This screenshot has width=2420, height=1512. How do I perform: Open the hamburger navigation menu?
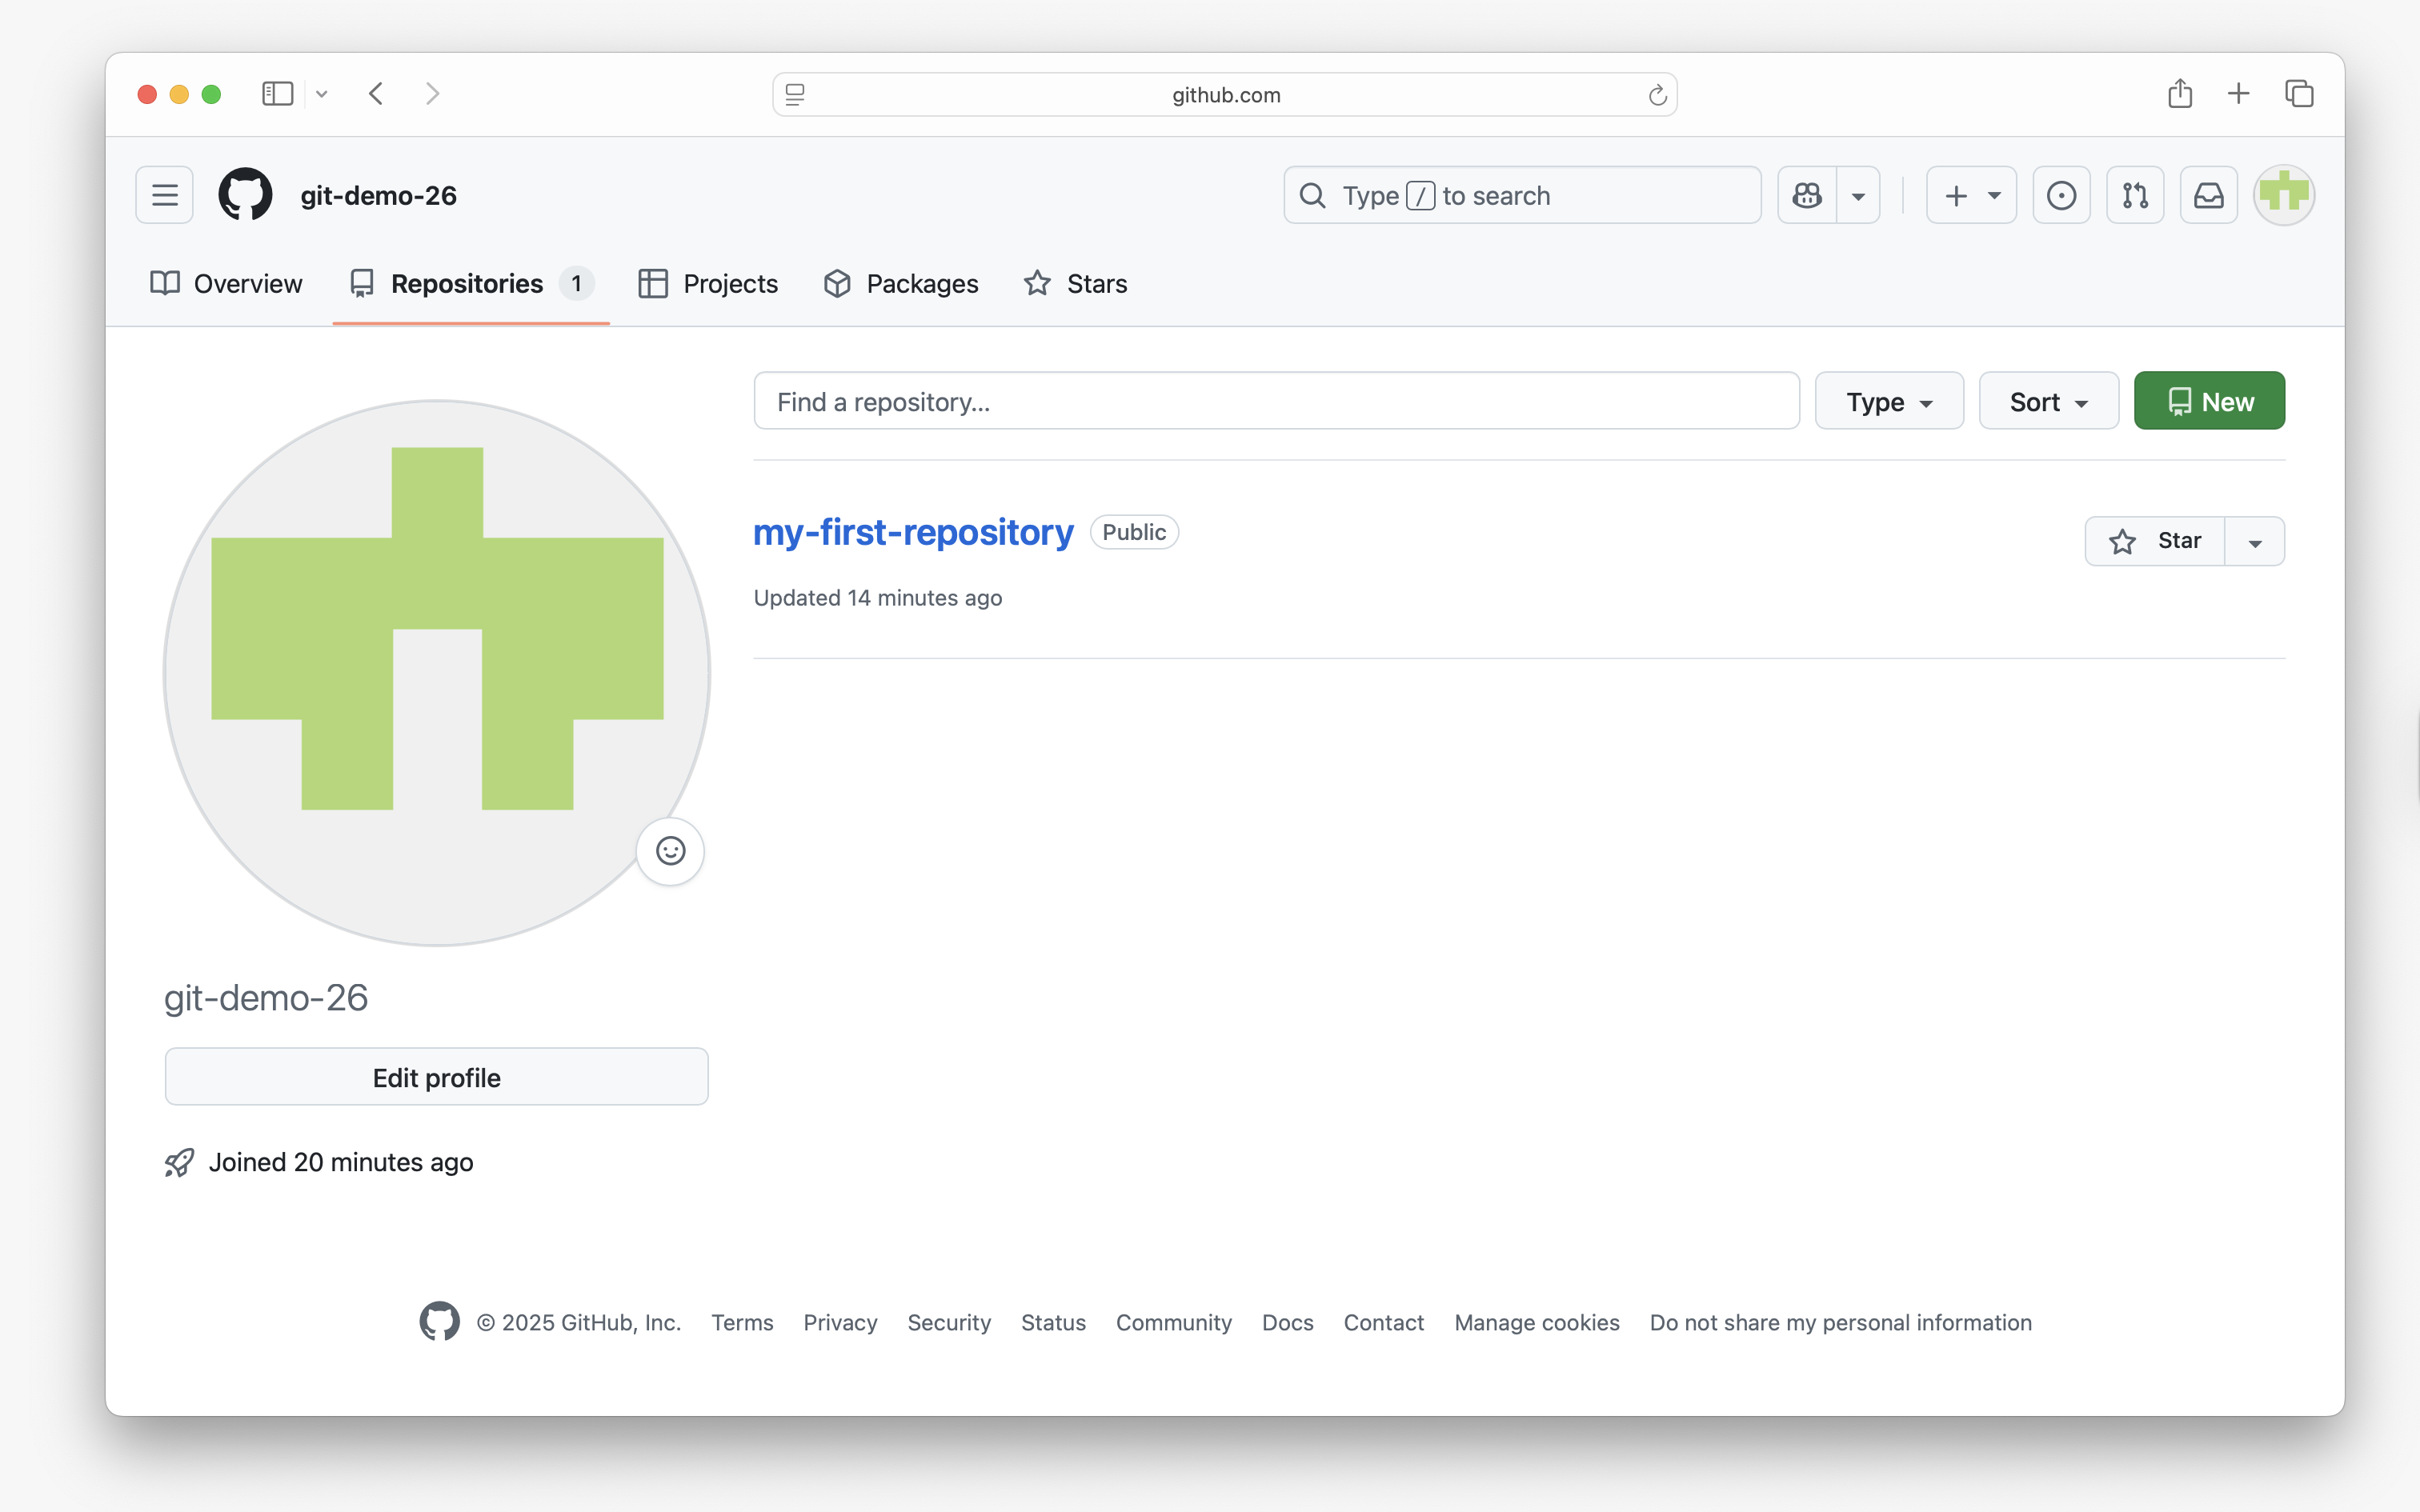pos(163,194)
